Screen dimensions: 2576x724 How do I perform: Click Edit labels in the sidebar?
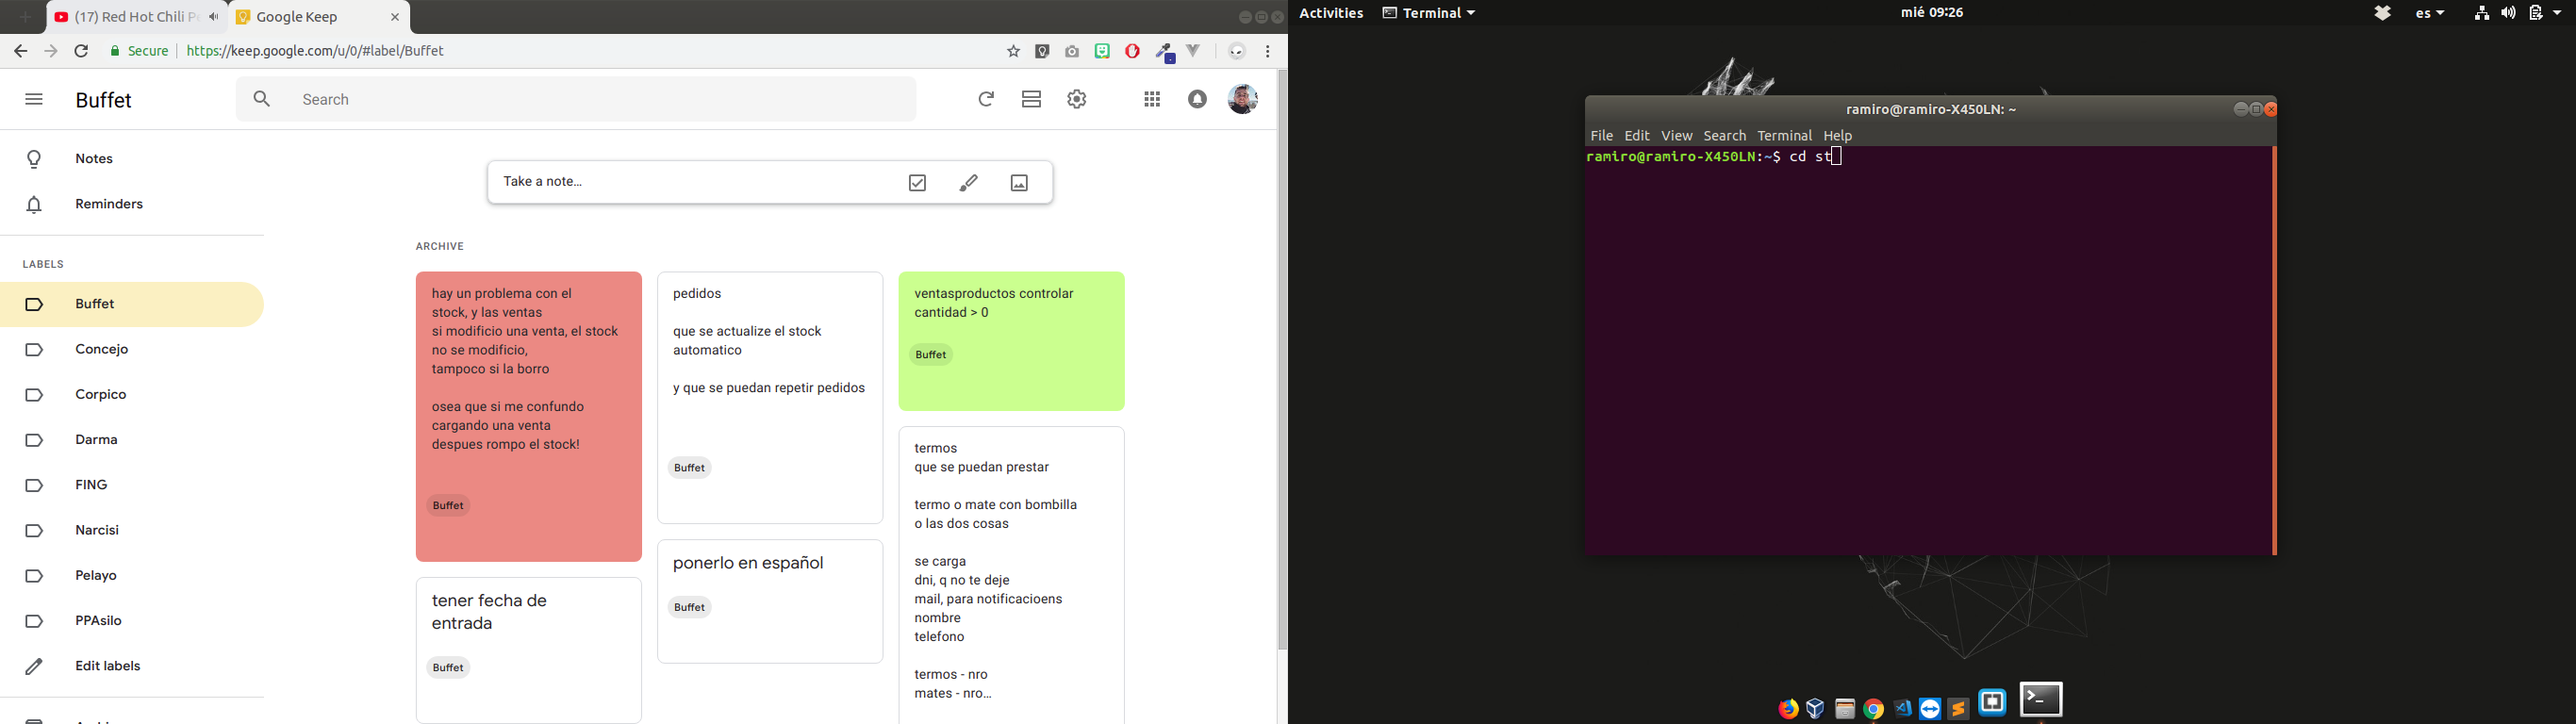pyautogui.click(x=108, y=667)
